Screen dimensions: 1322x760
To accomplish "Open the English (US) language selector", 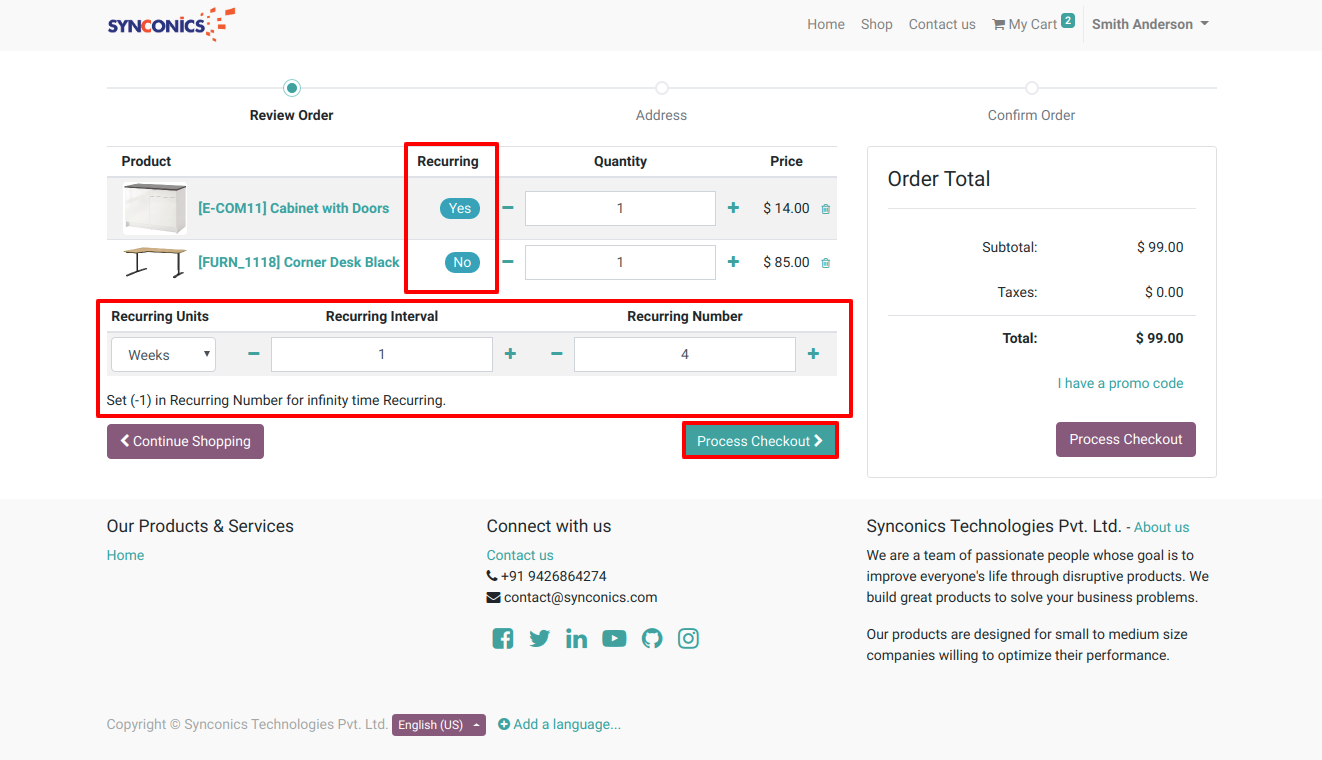I will click(x=438, y=725).
